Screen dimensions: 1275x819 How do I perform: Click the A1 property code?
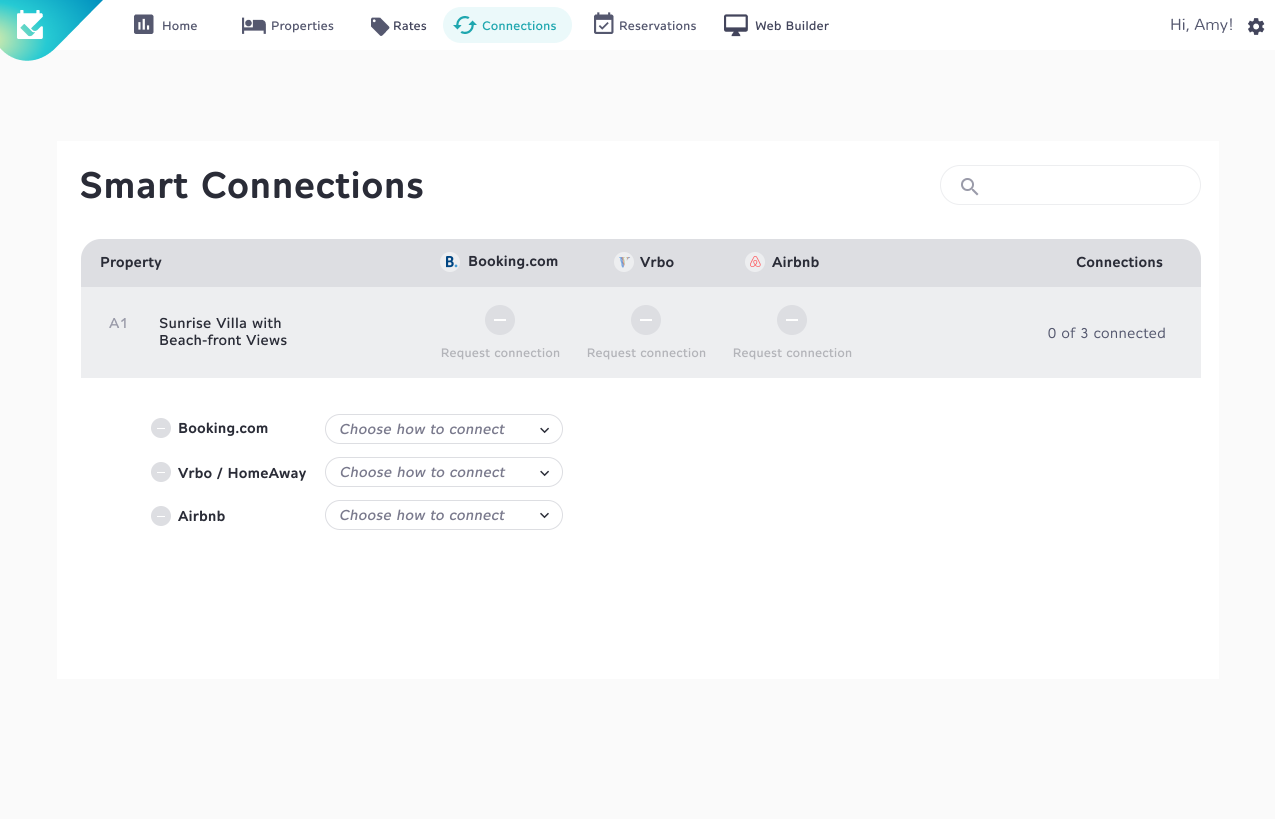coord(118,323)
